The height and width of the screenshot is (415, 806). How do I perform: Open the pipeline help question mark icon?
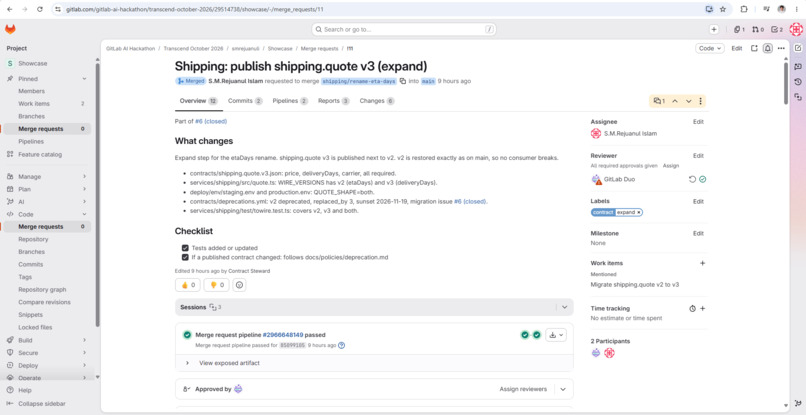click(x=341, y=346)
